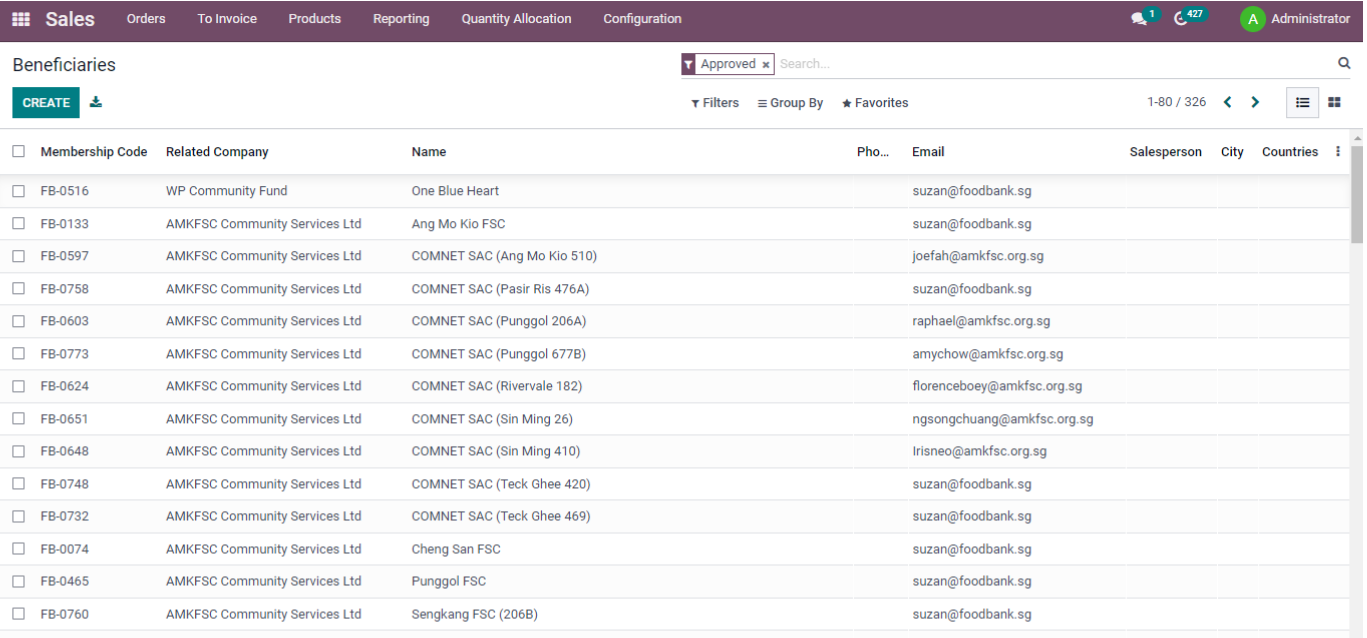Check the FB-0773 row checkbox

19,354
